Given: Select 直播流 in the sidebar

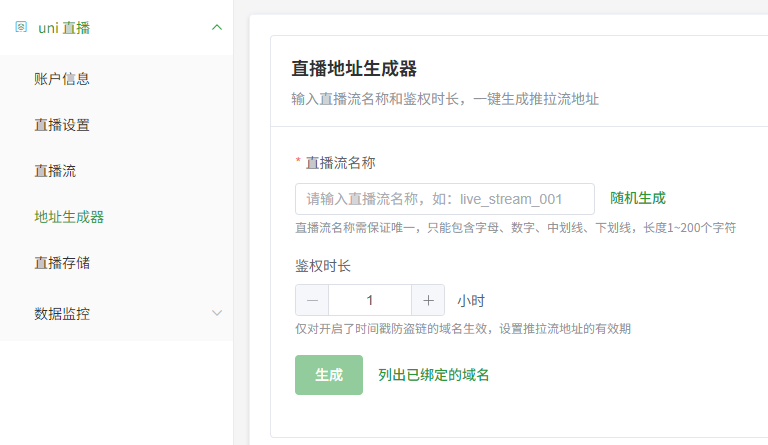Looking at the screenshot, I should coord(55,171).
